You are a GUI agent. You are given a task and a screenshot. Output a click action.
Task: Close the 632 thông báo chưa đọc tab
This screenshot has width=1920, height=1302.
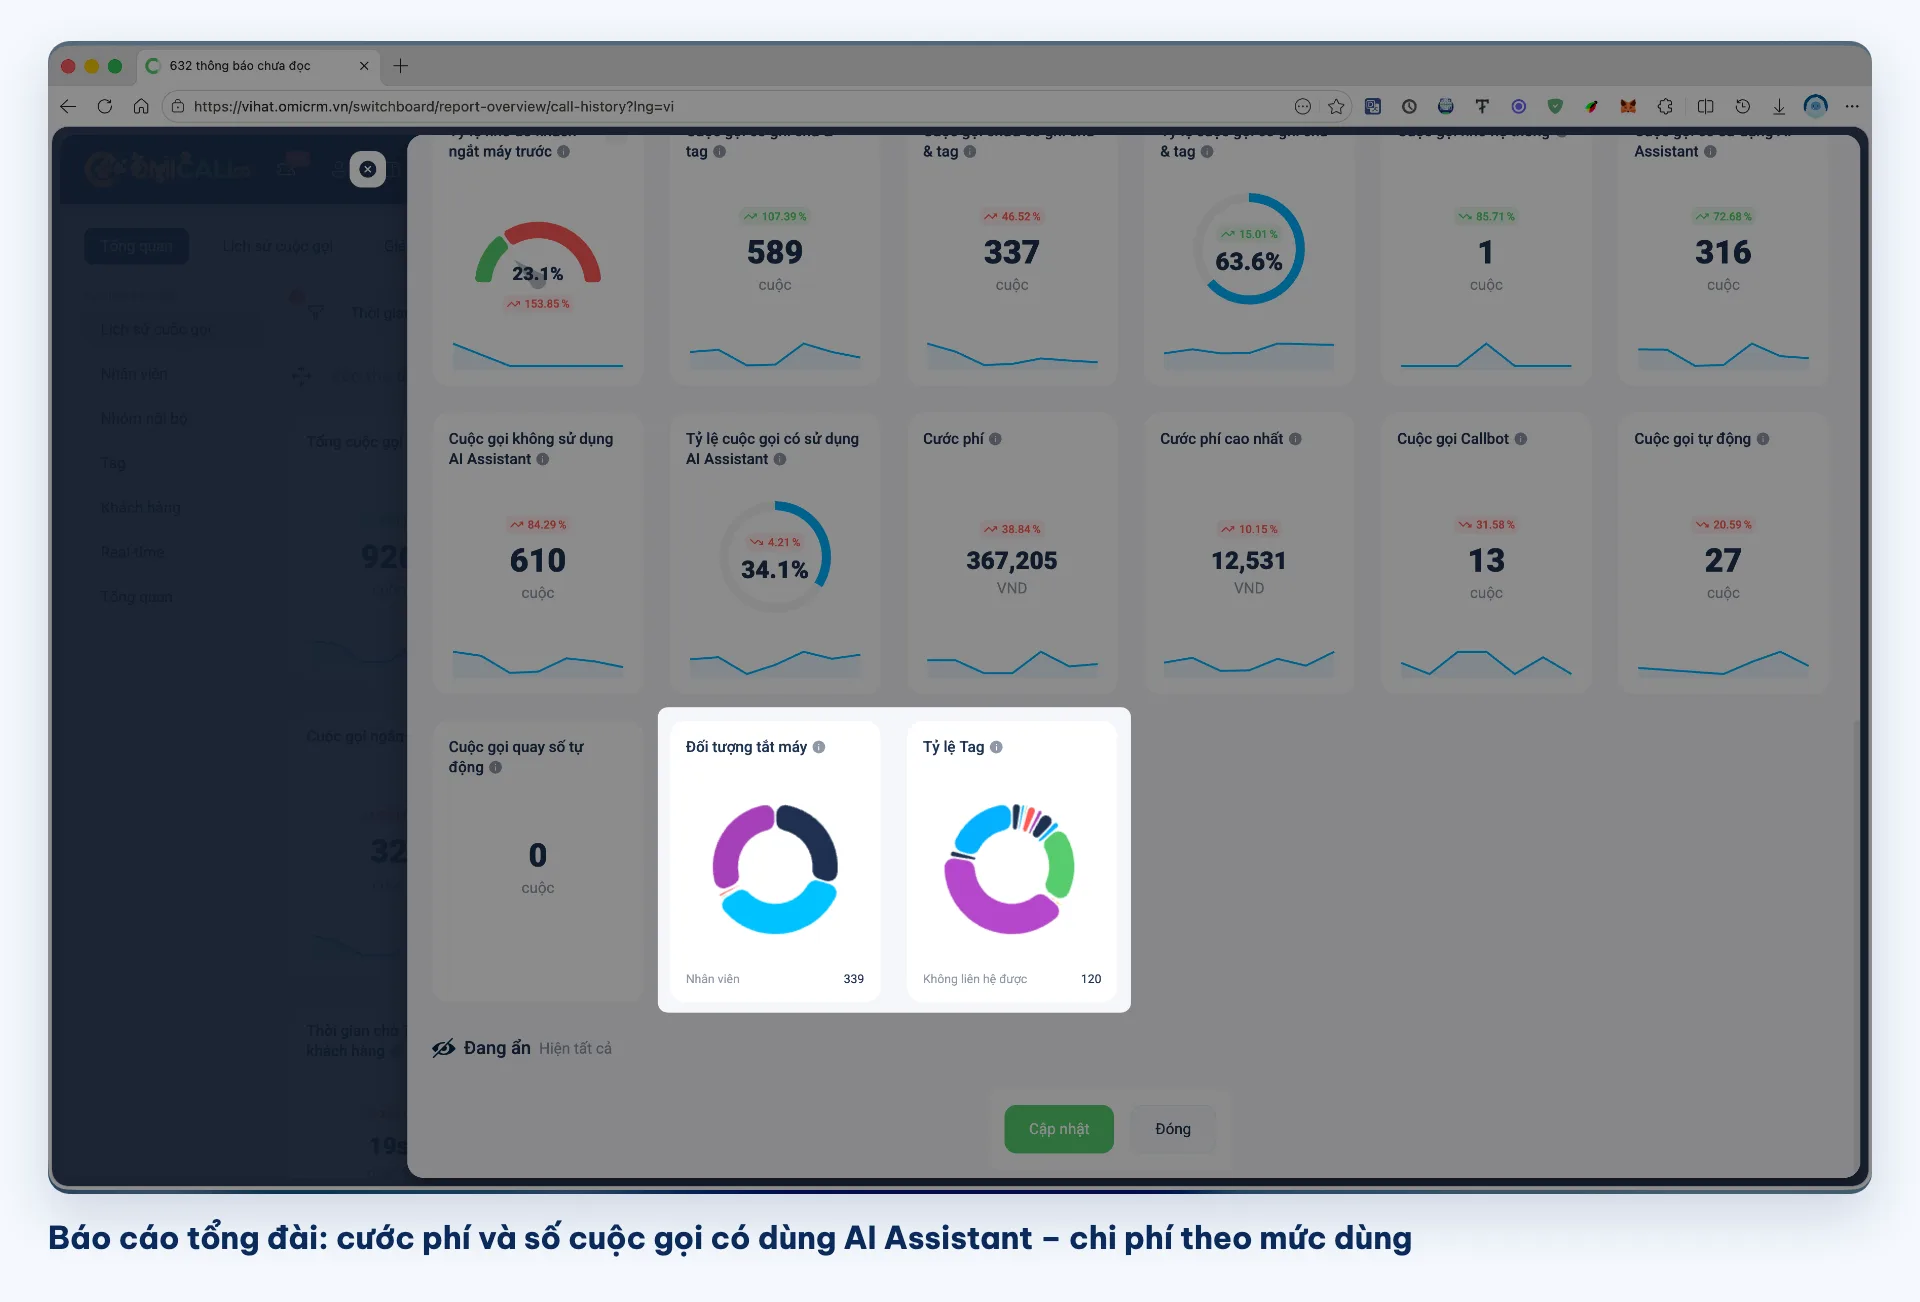(364, 66)
